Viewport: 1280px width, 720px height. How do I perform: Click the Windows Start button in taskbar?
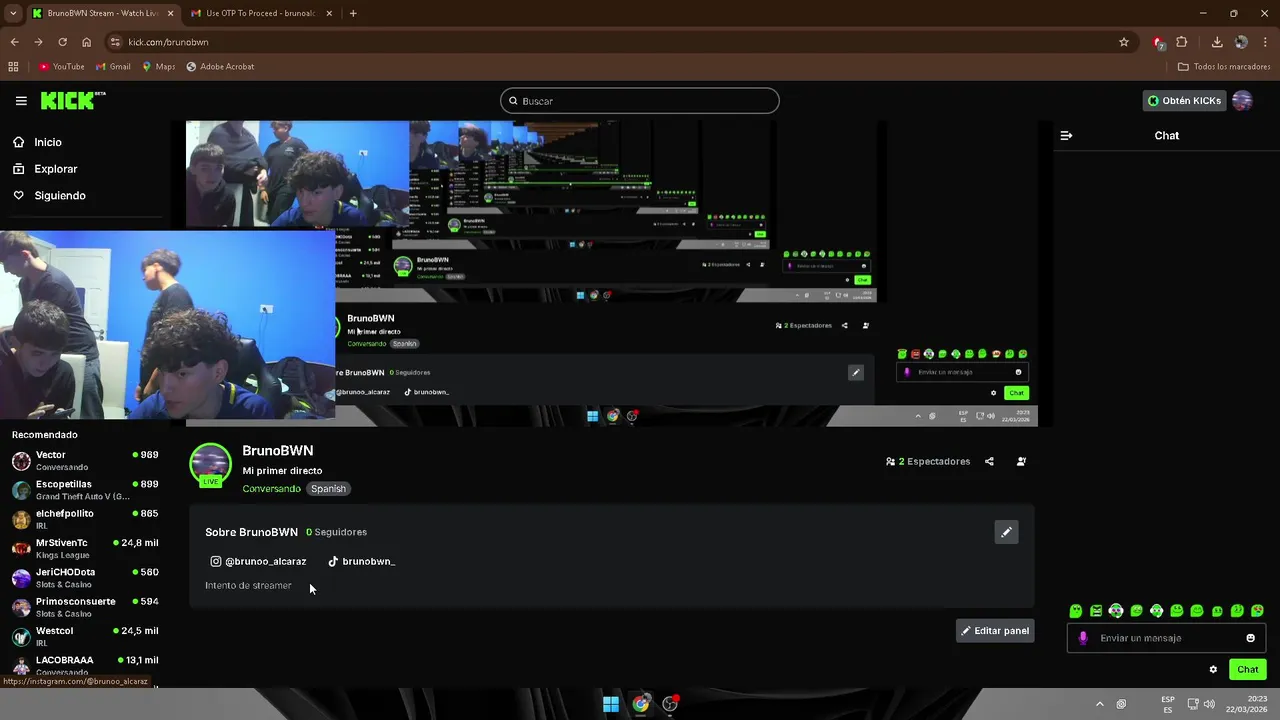point(610,704)
